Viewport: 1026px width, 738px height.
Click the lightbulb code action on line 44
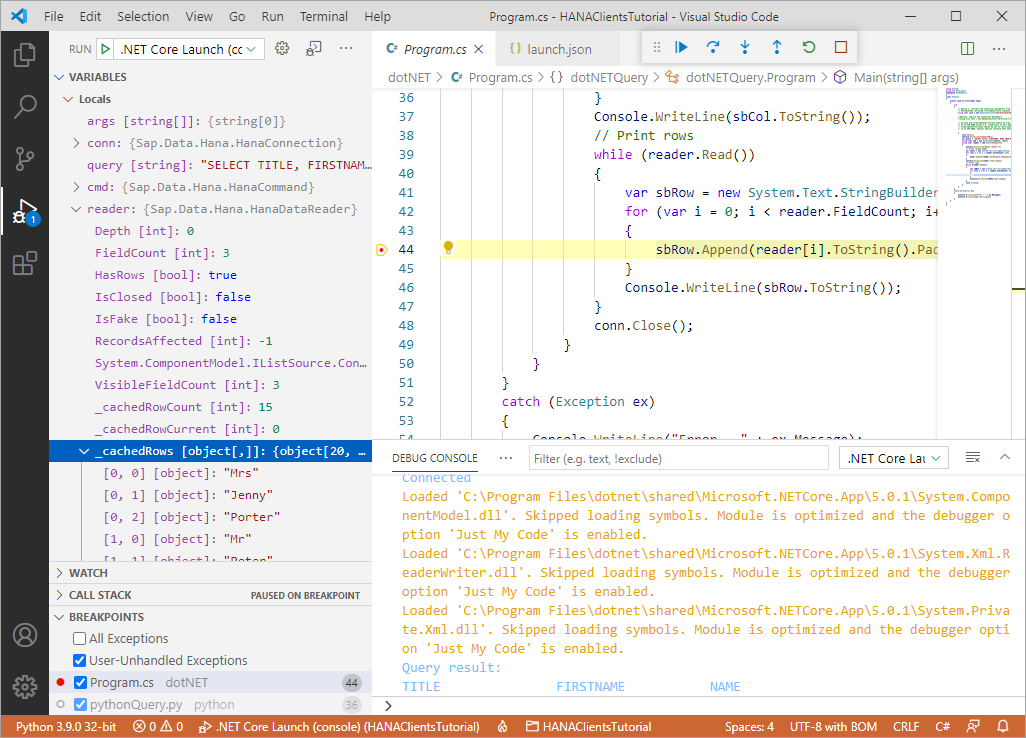click(x=448, y=247)
